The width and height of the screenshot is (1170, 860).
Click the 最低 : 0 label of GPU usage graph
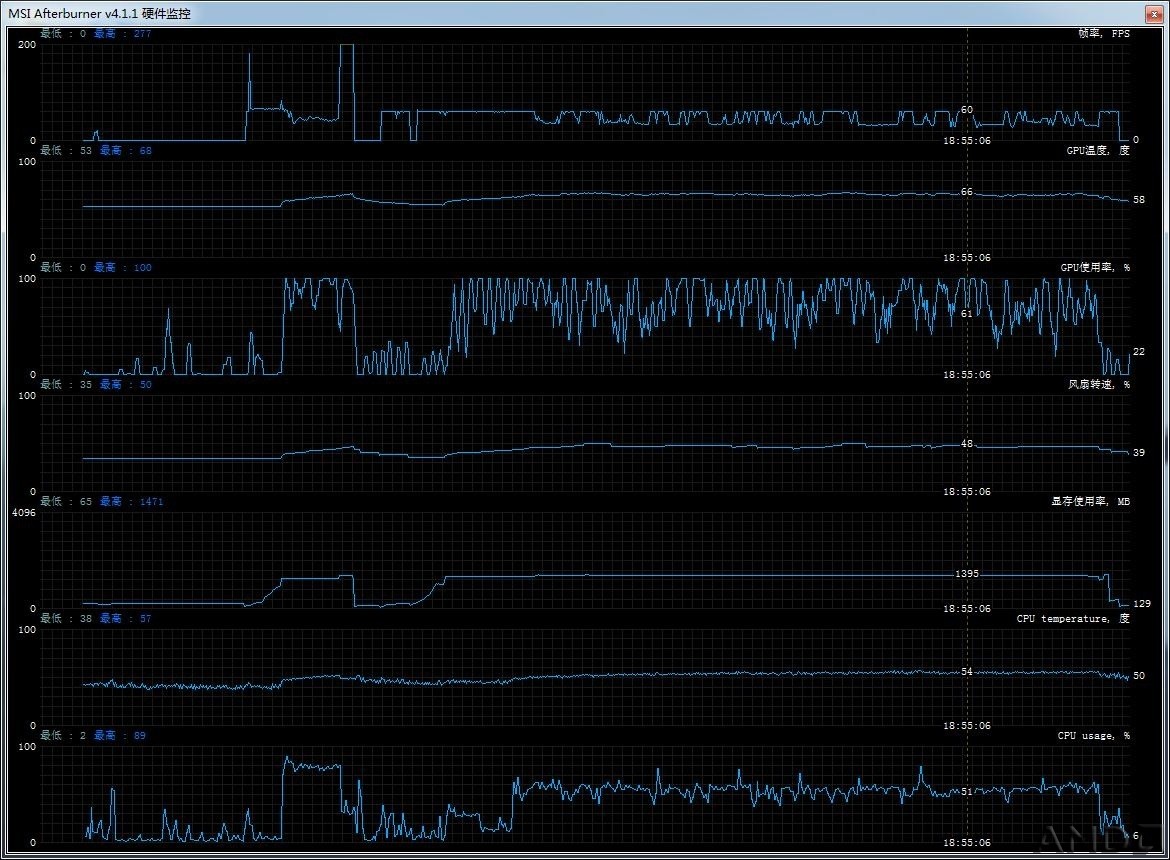point(63,268)
